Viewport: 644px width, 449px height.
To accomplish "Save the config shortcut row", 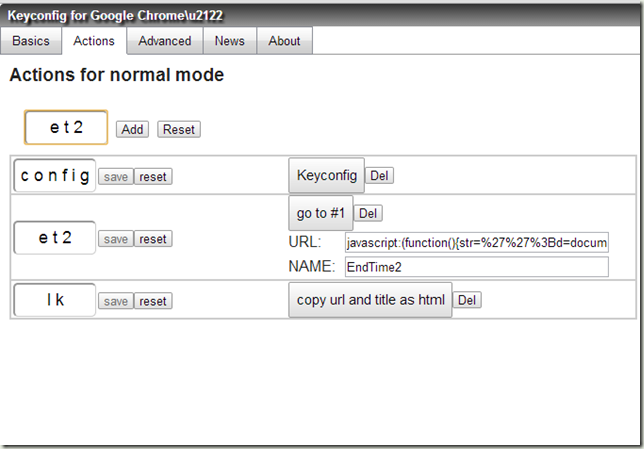I will [x=116, y=177].
